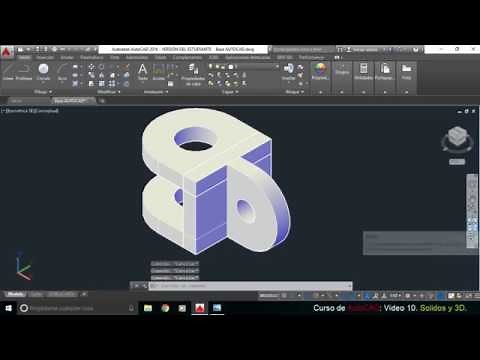Open the AutoCAD application menu (red A)
This screenshot has width=480, height=360.
click(7, 53)
